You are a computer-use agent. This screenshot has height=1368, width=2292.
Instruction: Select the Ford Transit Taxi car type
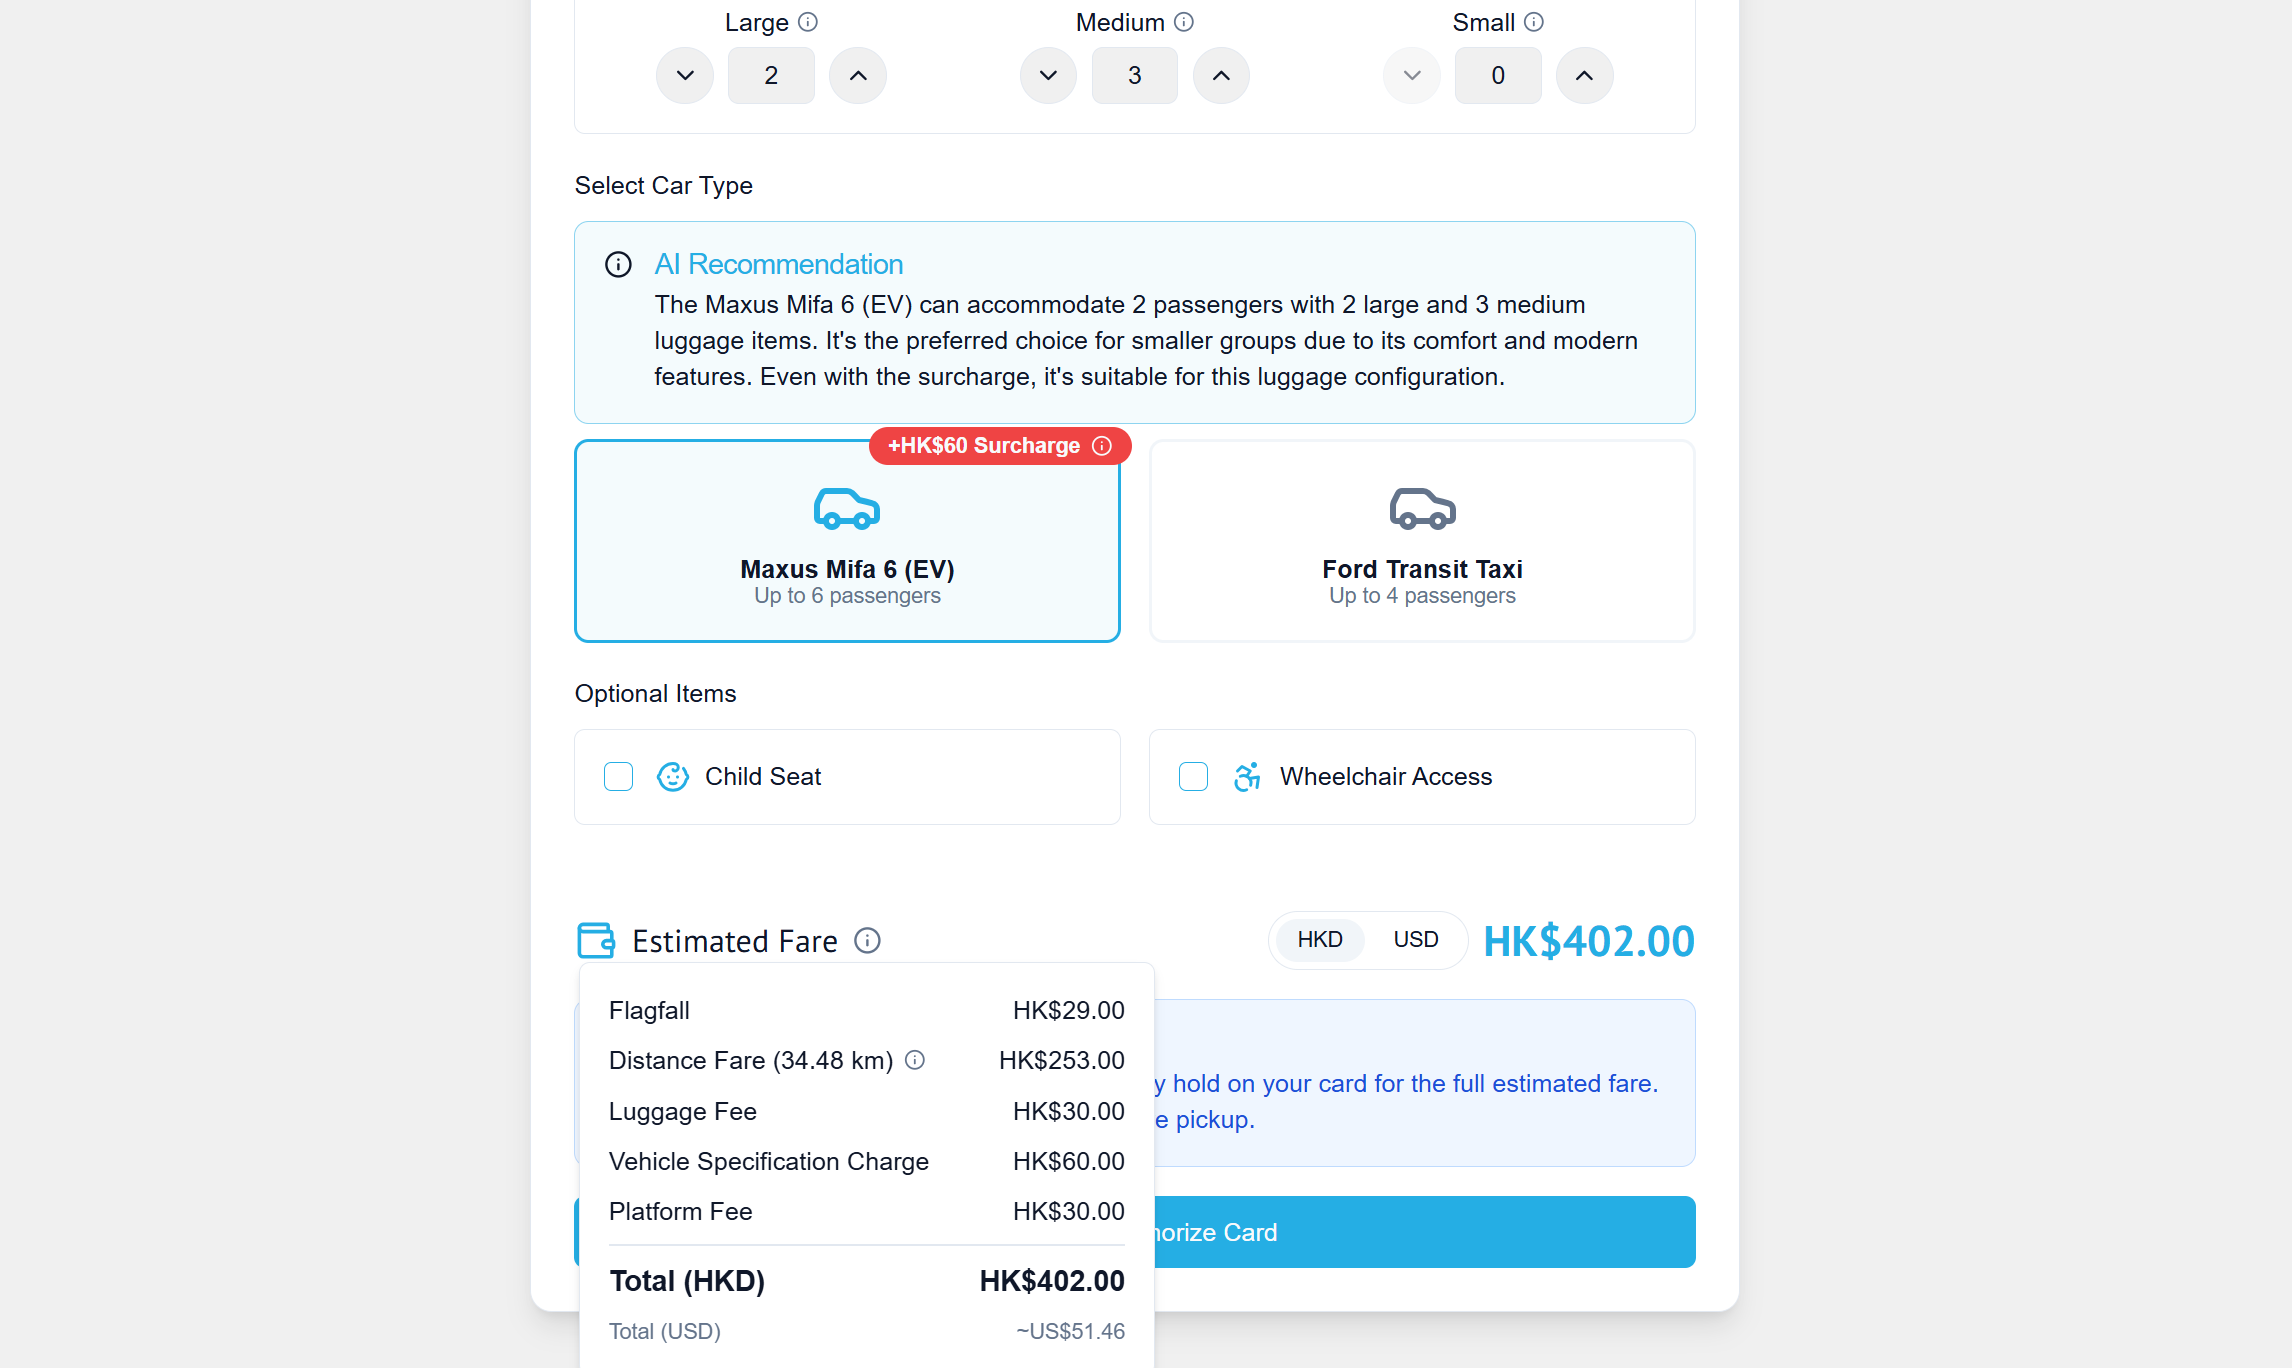[x=1422, y=540]
